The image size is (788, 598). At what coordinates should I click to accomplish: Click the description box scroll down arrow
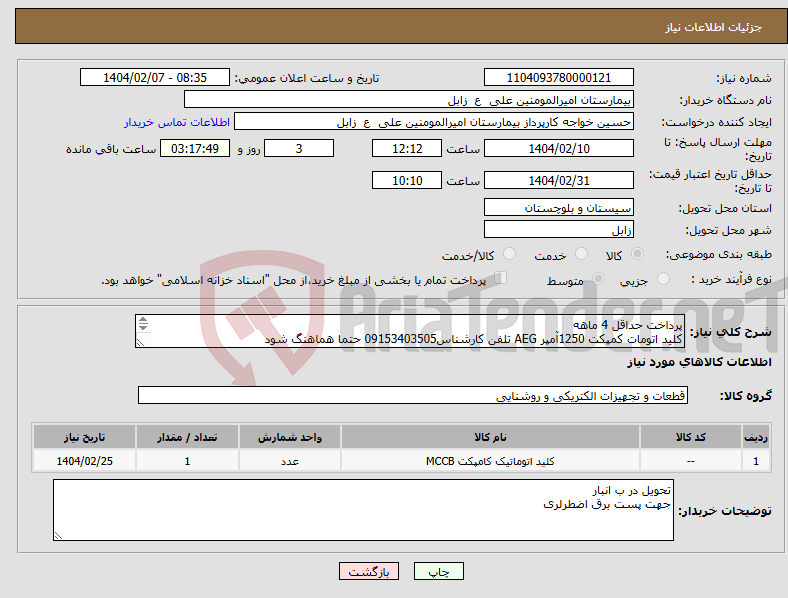(x=143, y=327)
